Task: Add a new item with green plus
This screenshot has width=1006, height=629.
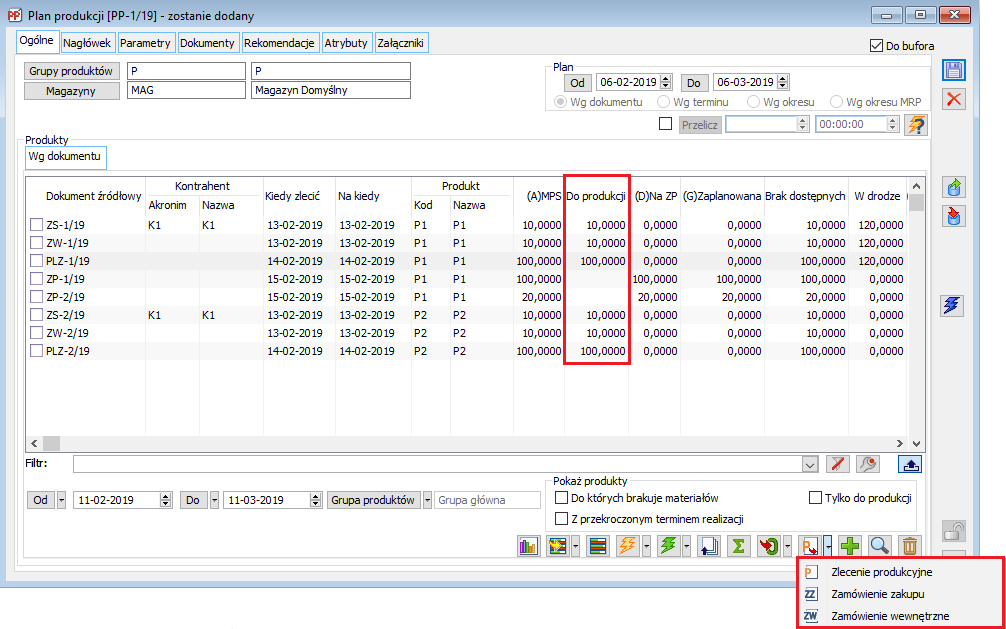Action: click(x=850, y=547)
